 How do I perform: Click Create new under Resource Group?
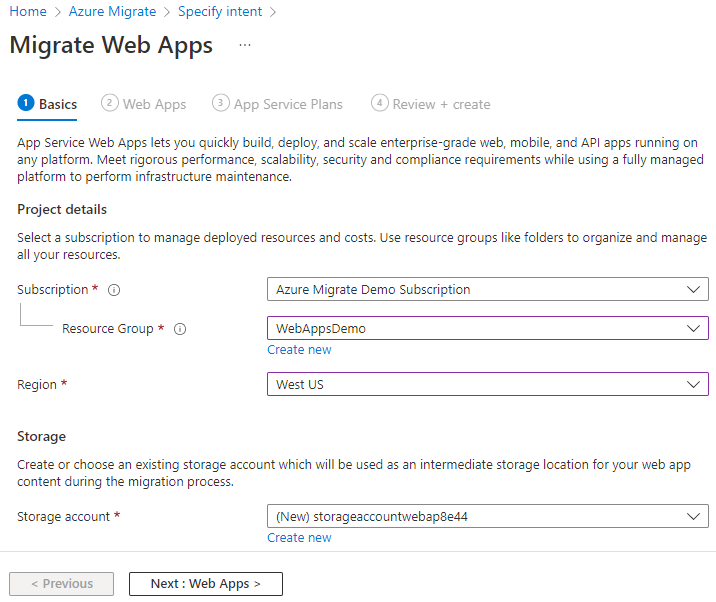(299, 350)
